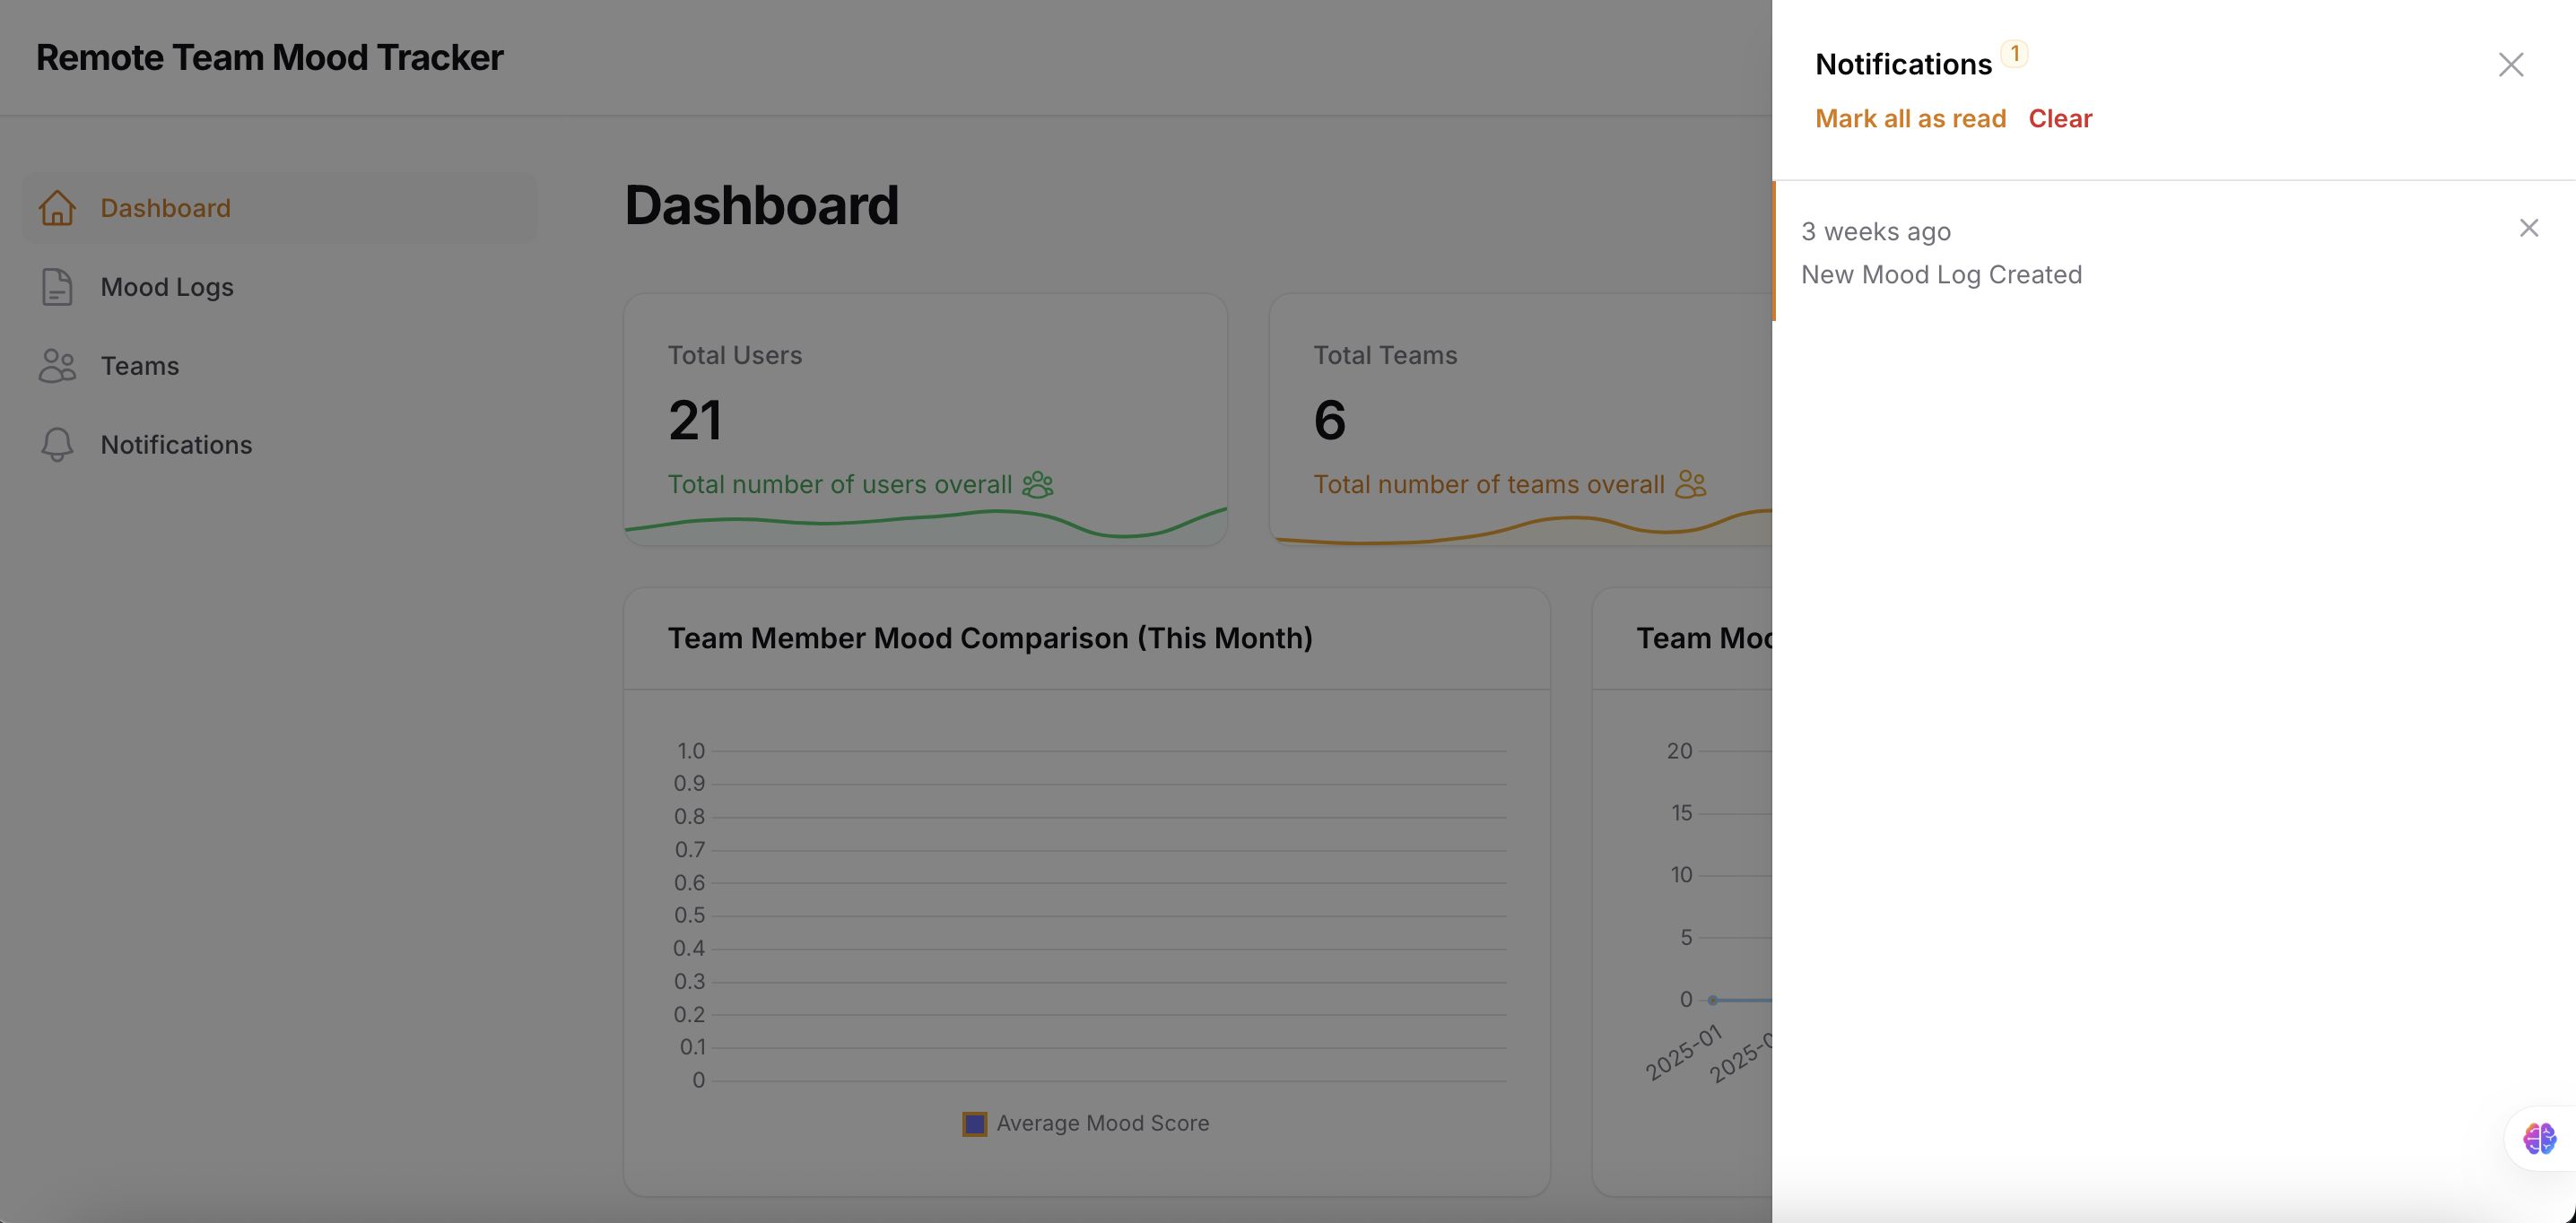Click the users group icon in Total Users card
The image size is (2576, 1223).
pyautogui.click(x=1038, y=485)
